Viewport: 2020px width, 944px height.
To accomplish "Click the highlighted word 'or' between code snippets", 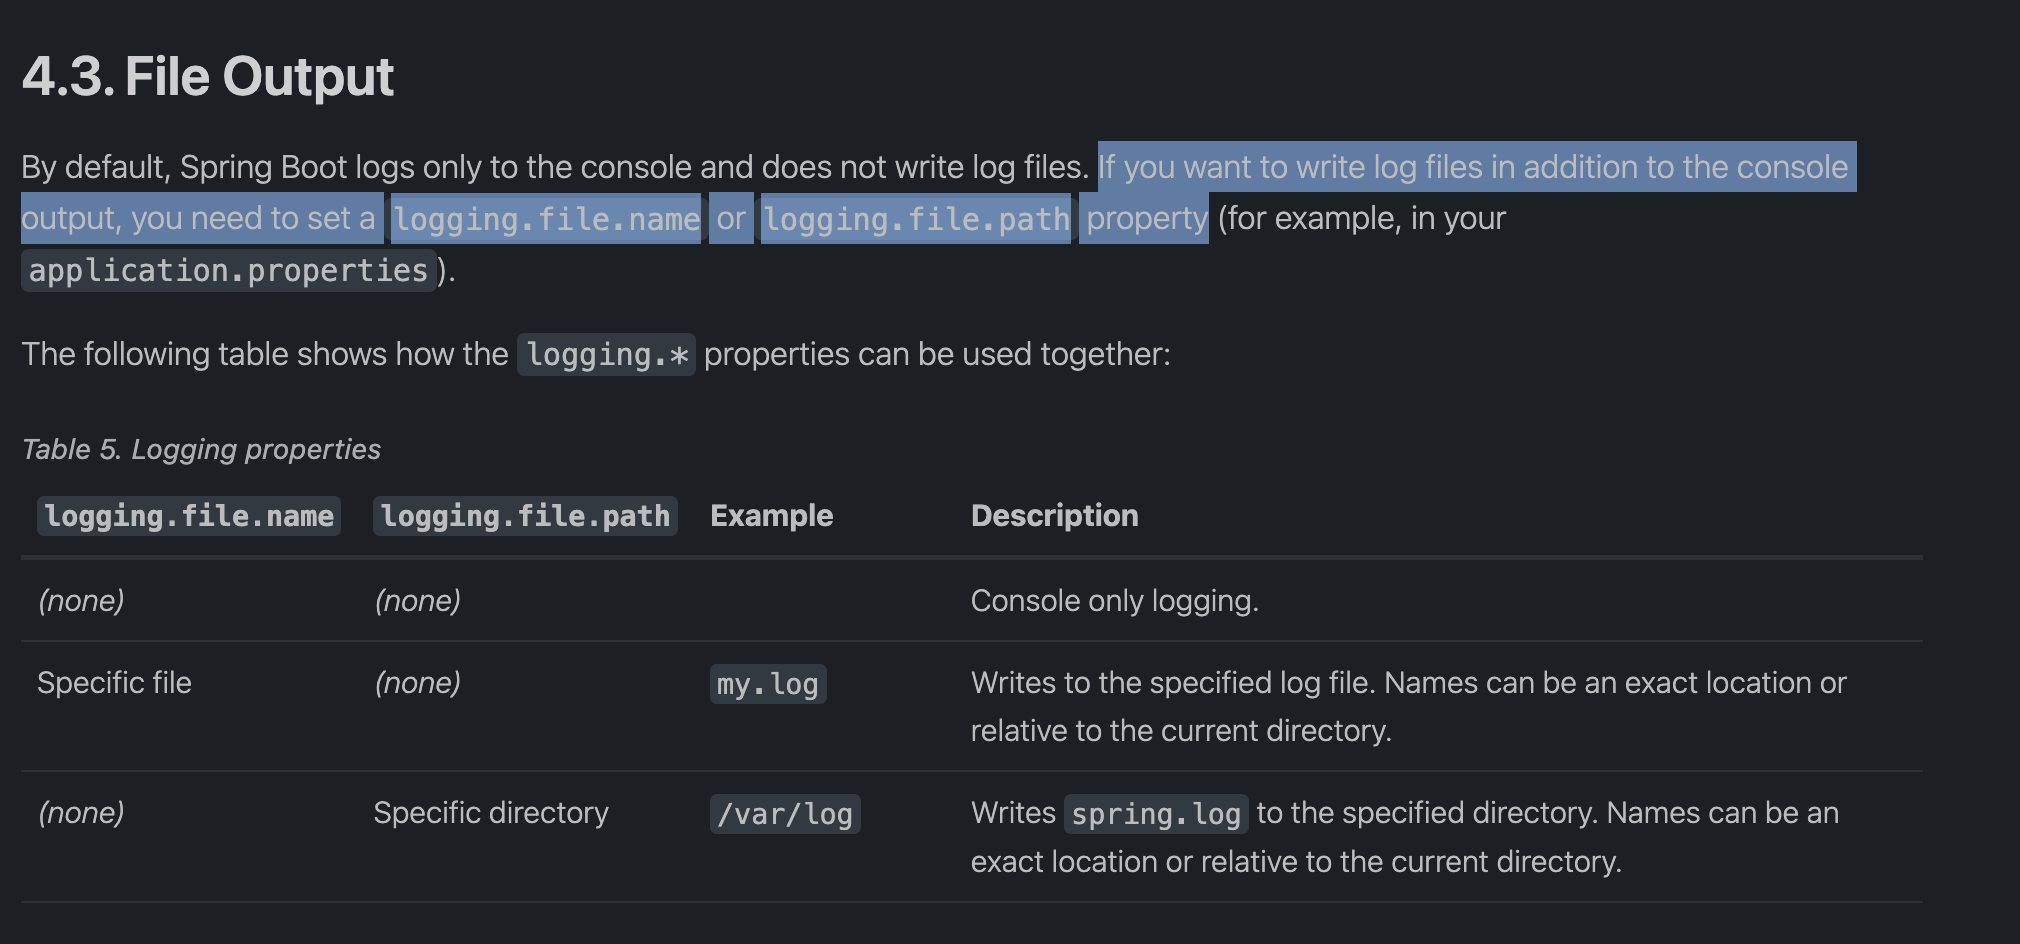I will coord(730,219).
